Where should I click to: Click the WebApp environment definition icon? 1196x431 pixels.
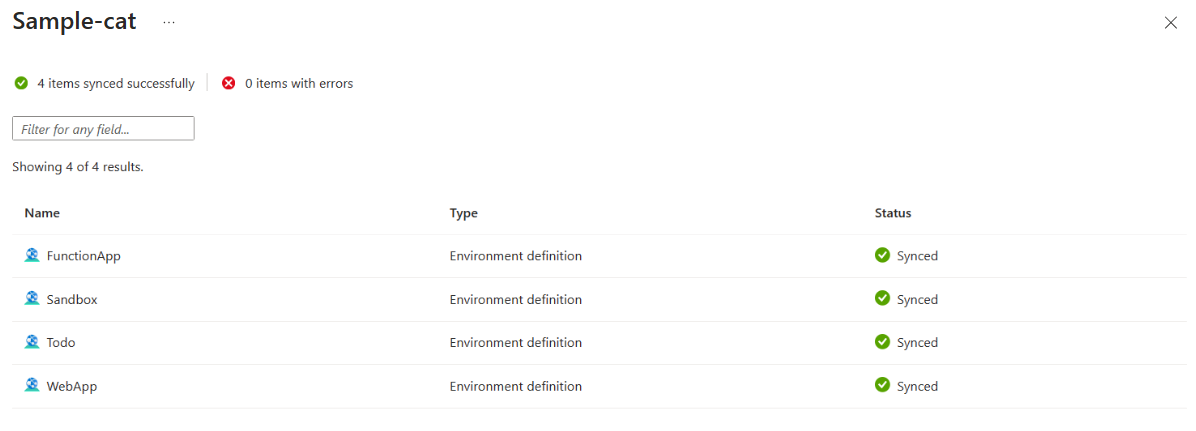point(32,386)
